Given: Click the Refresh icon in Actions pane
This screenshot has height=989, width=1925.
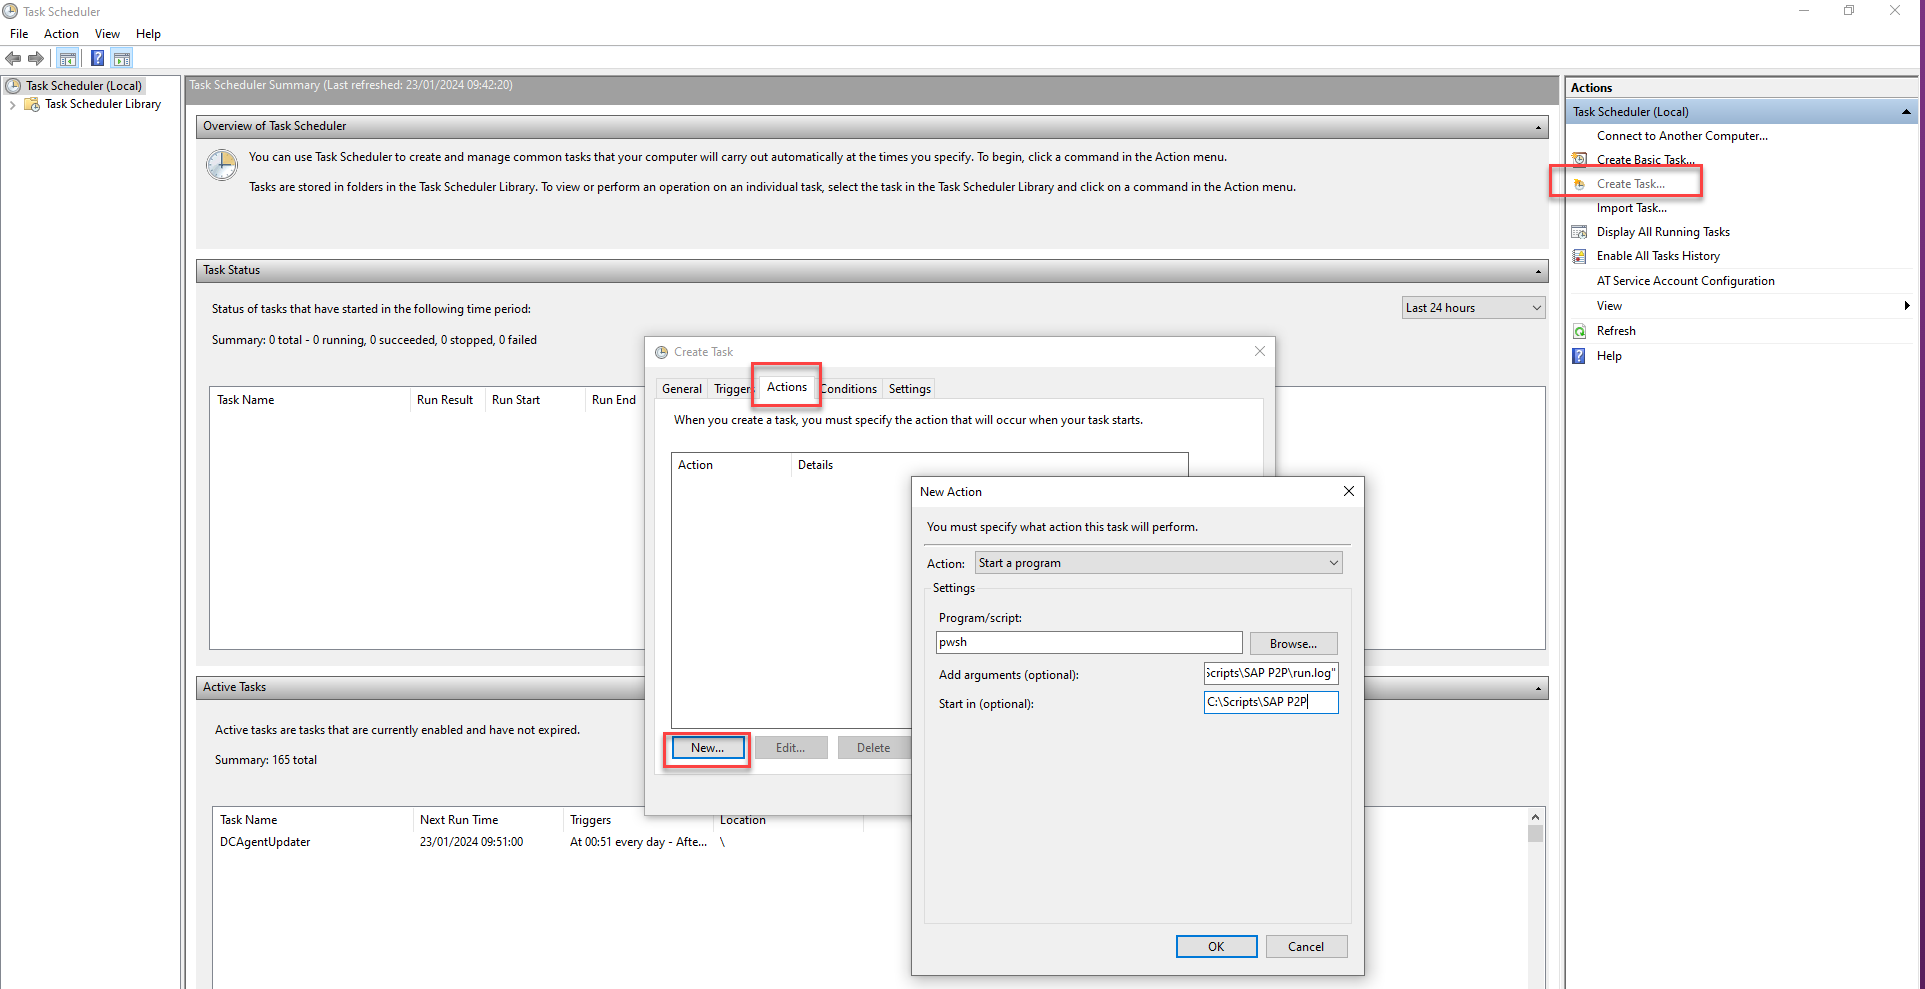Looking at the screenshot, I should pyautogui.click(x=1580, y=330).
